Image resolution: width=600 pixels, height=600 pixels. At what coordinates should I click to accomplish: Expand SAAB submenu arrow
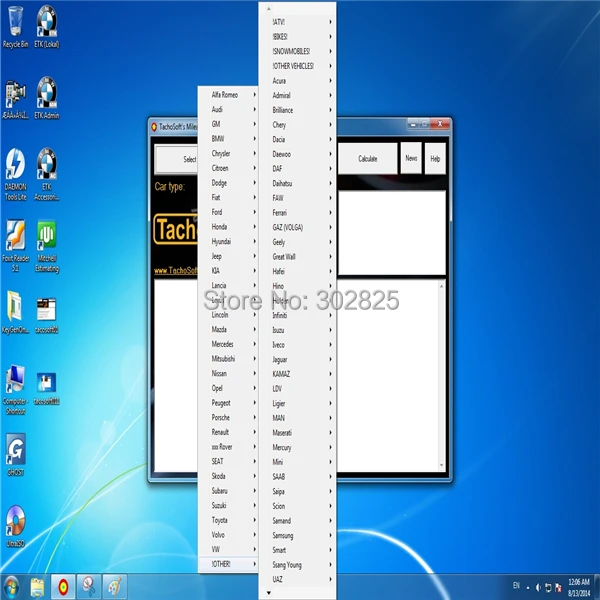(x=330, y=476)
